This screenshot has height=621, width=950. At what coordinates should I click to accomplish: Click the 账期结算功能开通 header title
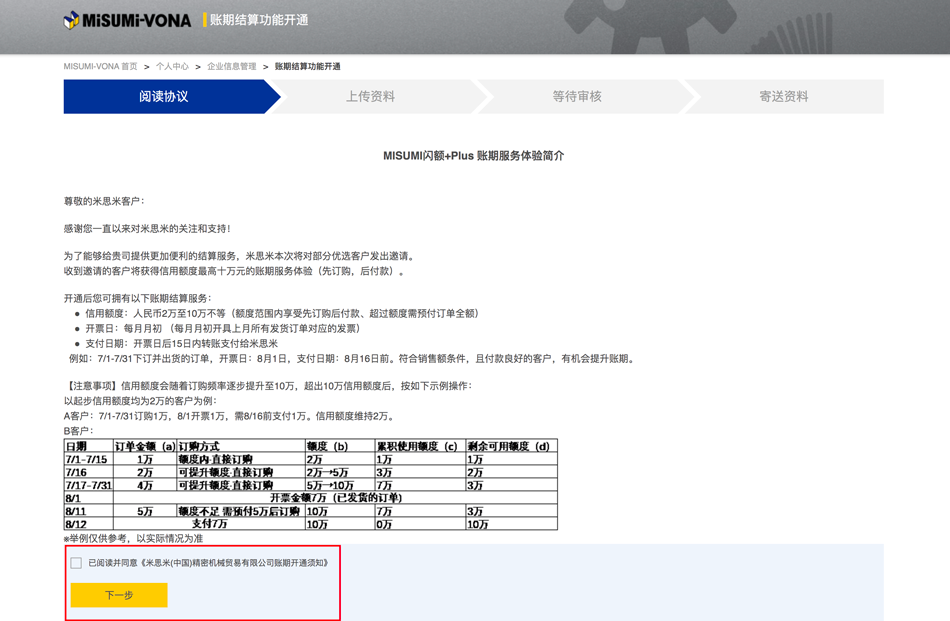(259, 20)
